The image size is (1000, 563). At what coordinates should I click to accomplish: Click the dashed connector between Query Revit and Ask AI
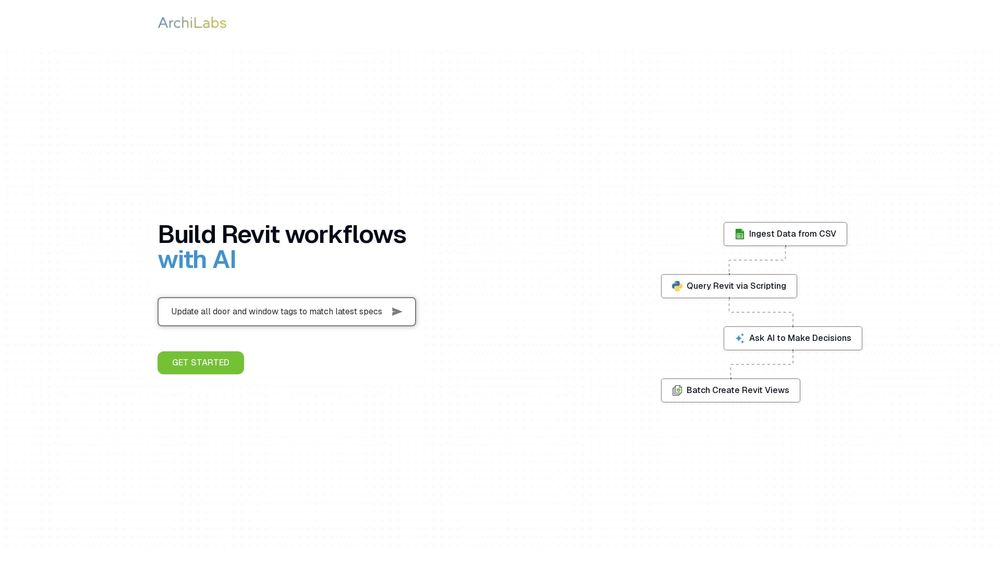pos(761,312)
